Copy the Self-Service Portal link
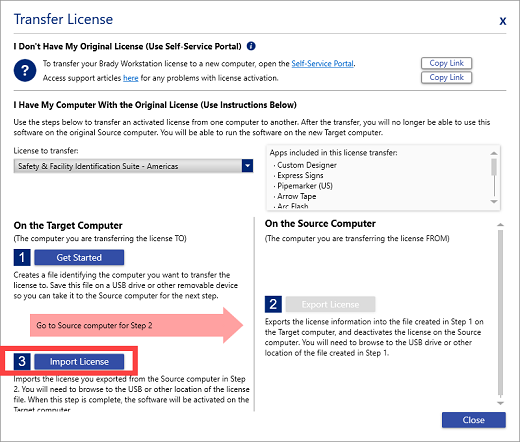Image resolution: width=520 pixels, height=442 pixels. (x=446, y=63)
